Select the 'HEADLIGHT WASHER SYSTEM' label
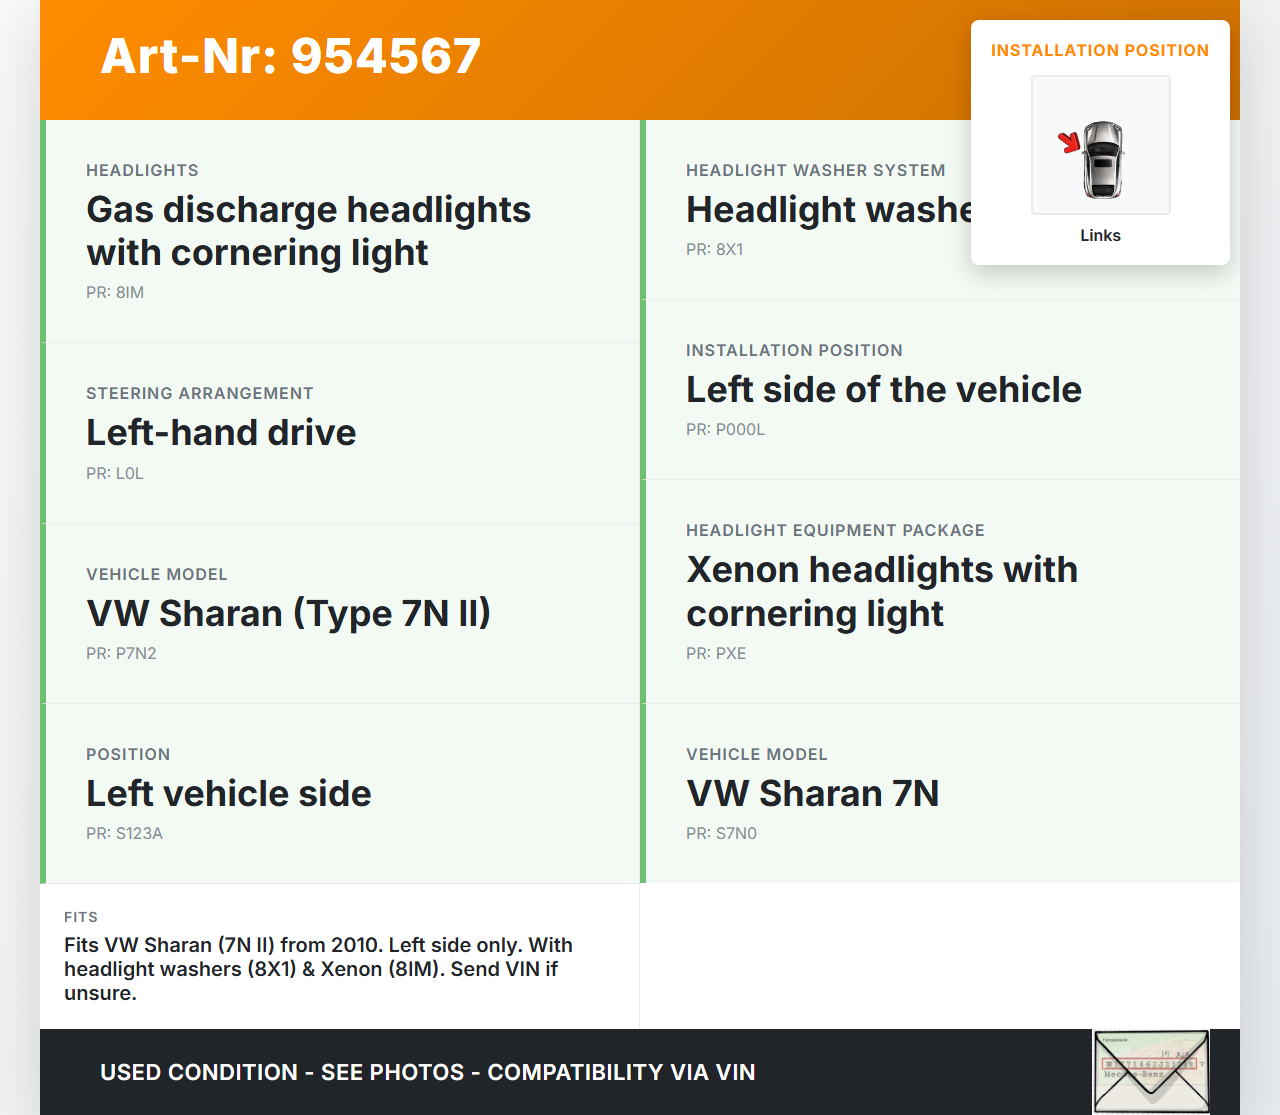Image resolution: width=1280 pixels, height=1115 pixels. (816, 171)
